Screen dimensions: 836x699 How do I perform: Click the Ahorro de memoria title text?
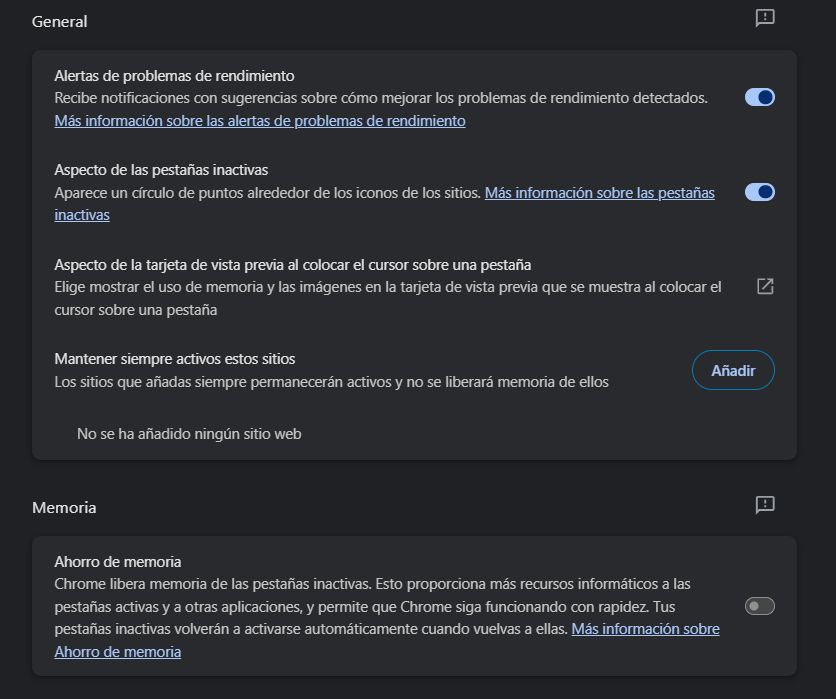tap(117, 562)
